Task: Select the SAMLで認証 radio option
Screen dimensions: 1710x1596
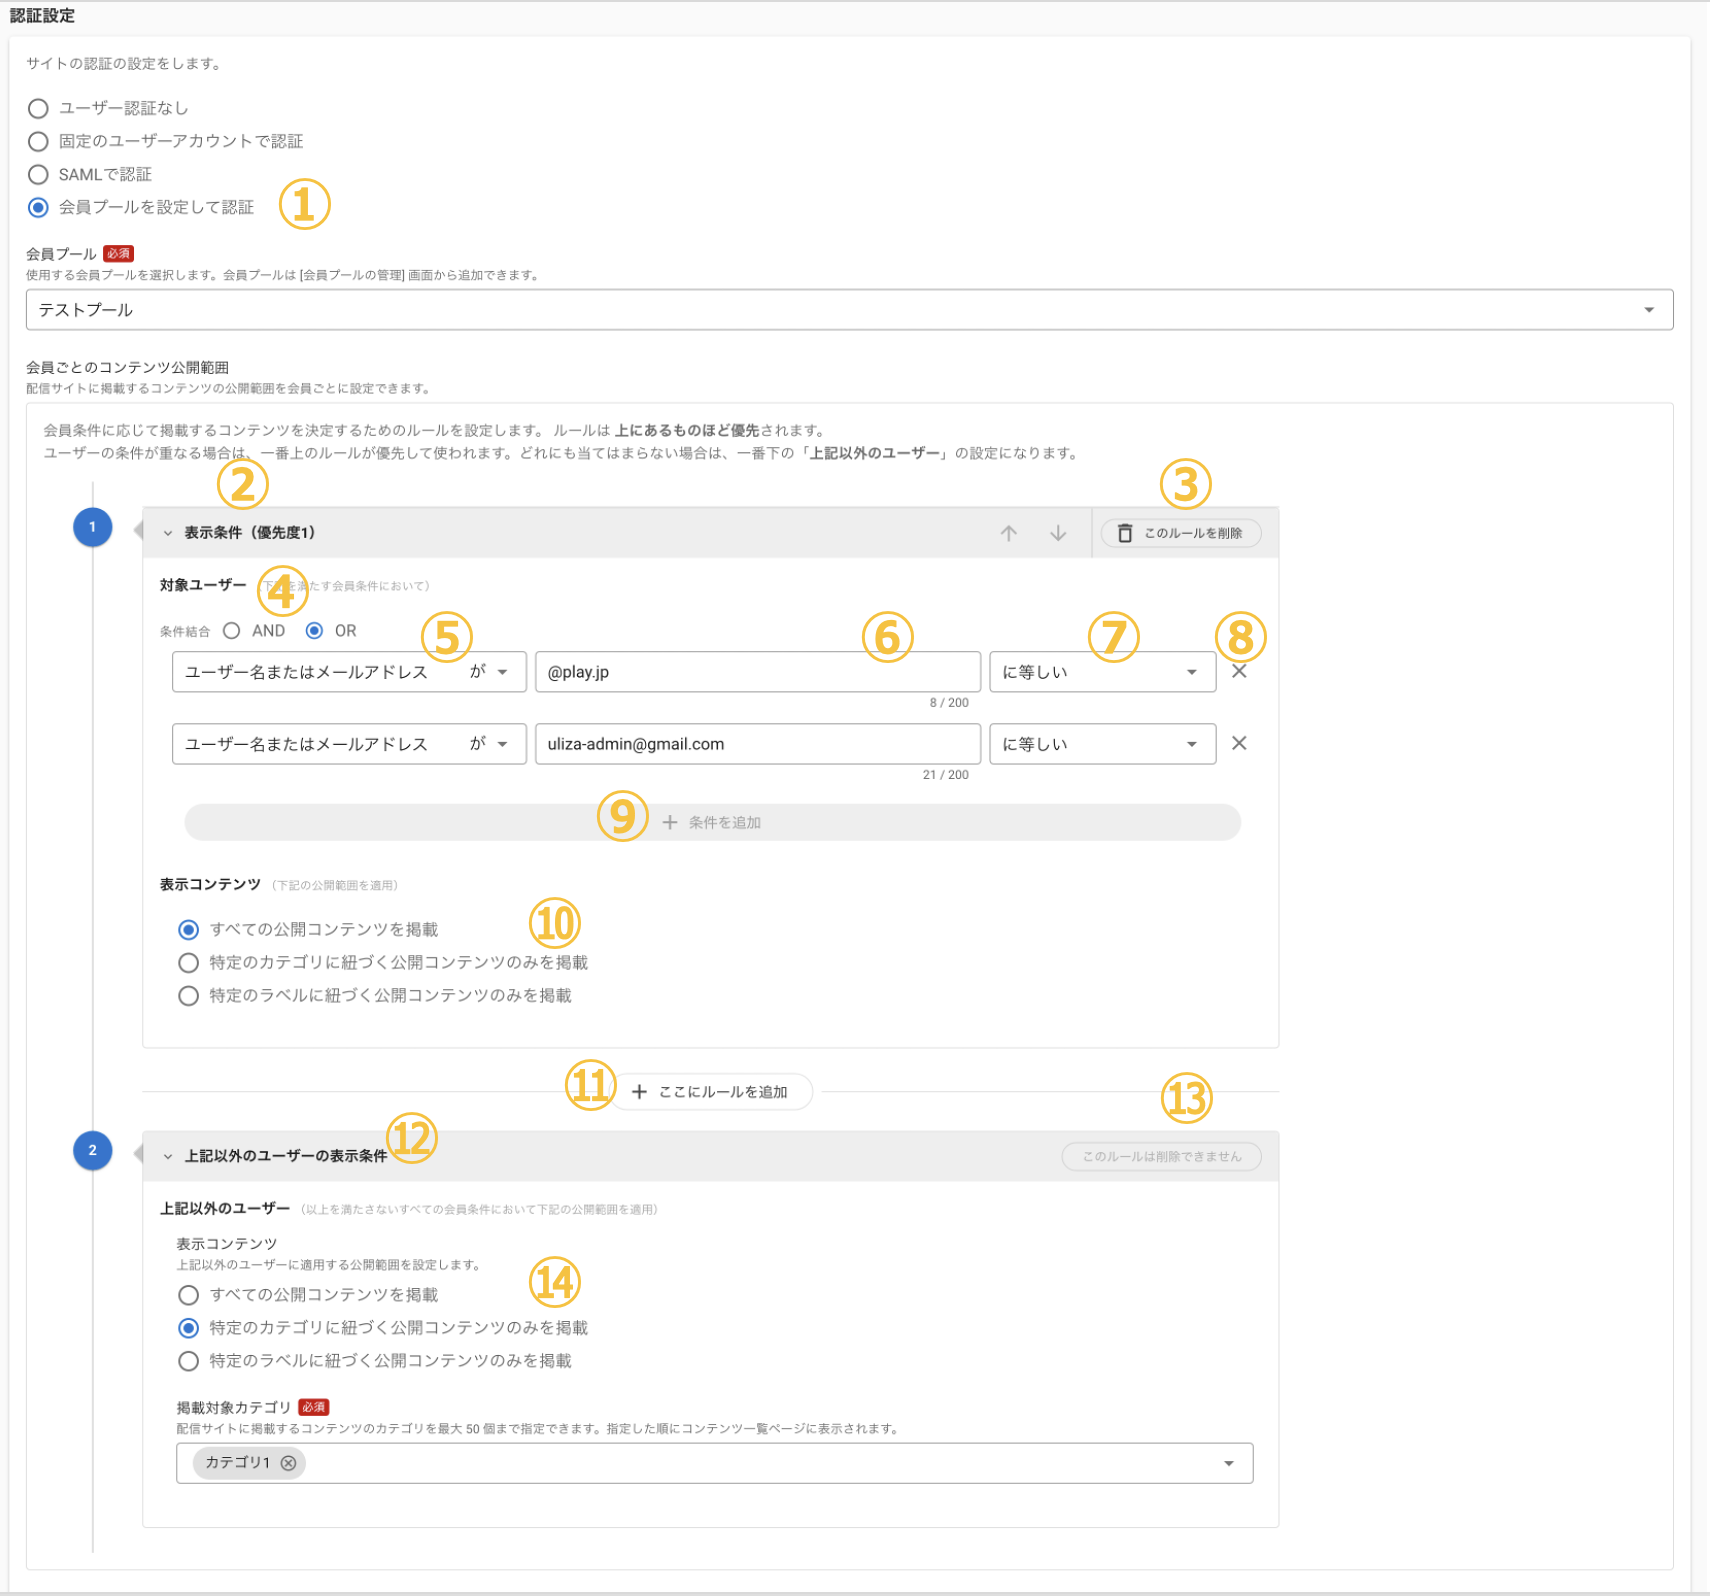Action: click(38, 175)
